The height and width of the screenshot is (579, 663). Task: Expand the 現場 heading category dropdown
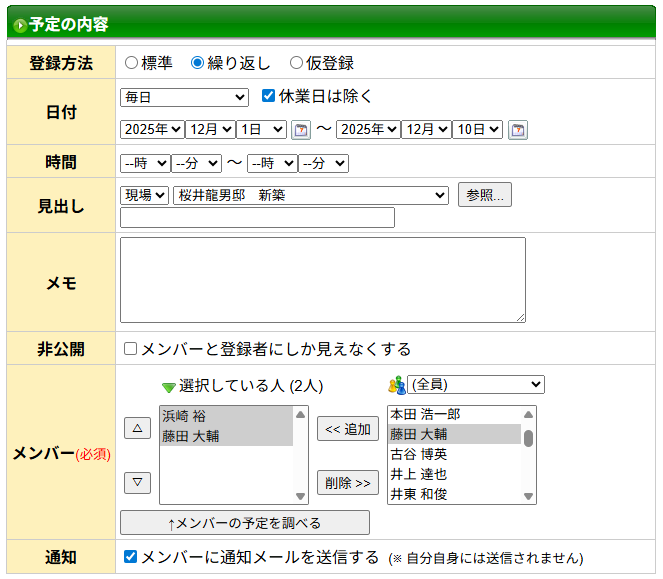(144, 195)
